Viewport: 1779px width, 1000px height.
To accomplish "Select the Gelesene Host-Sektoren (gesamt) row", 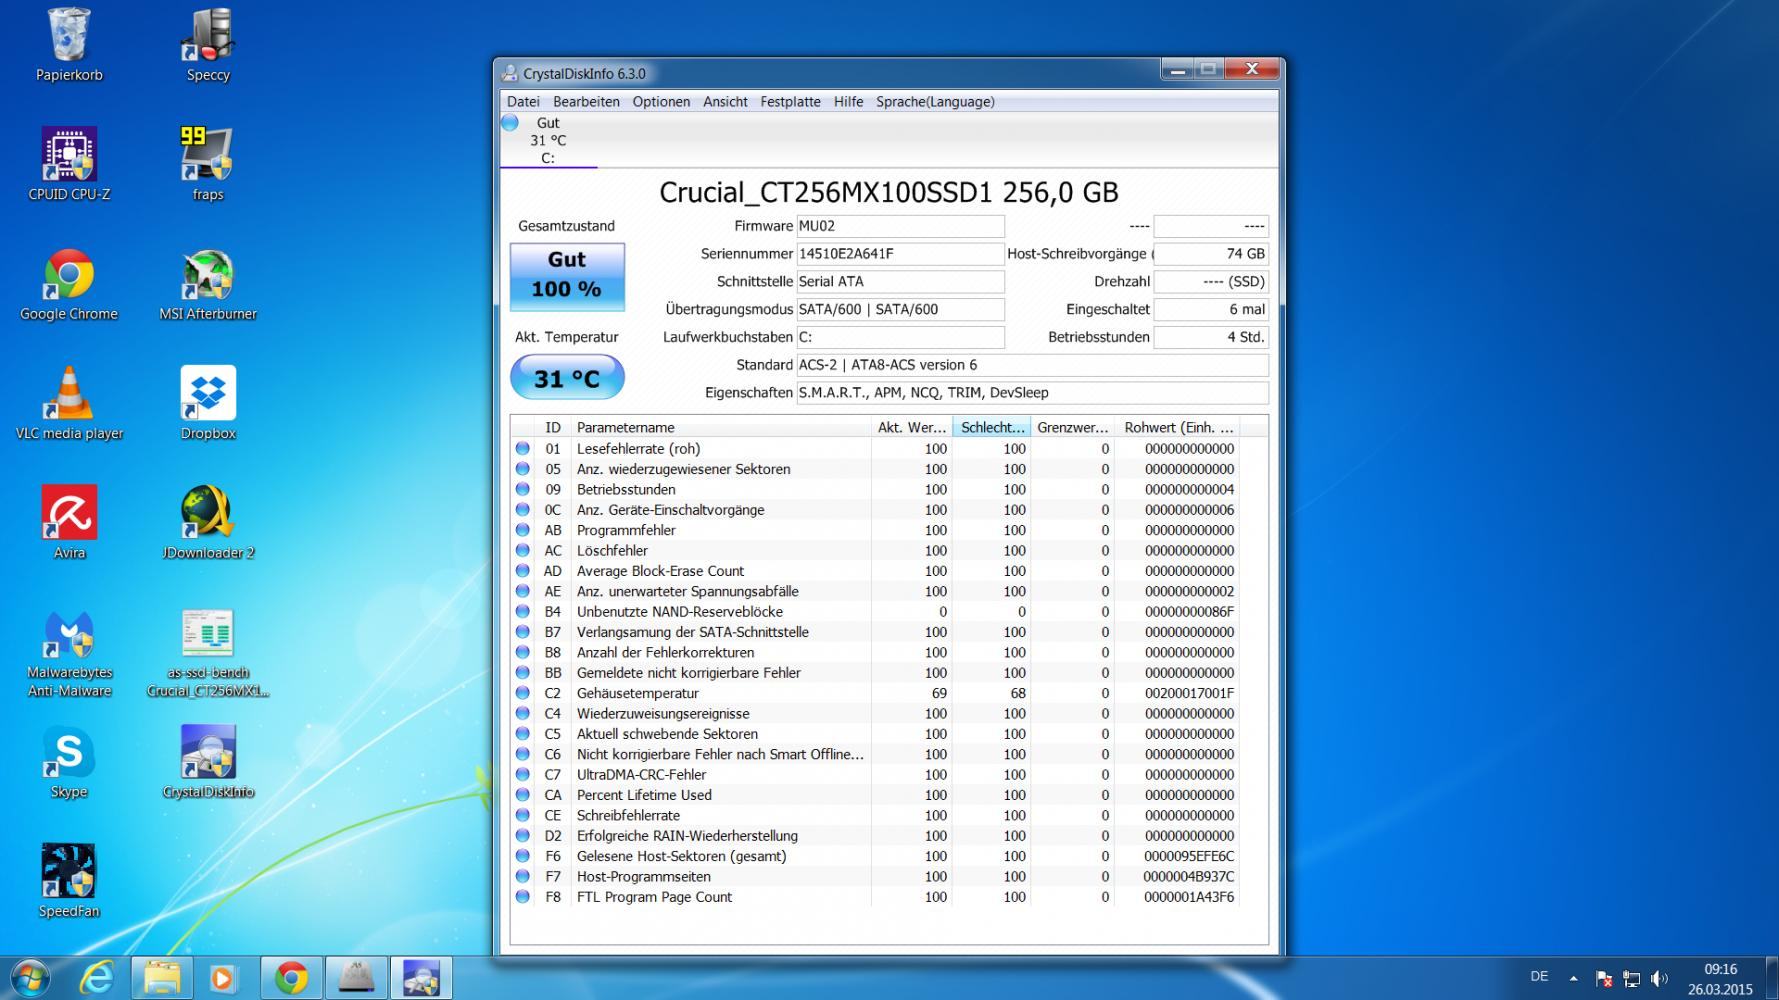I will click(877, 856).
